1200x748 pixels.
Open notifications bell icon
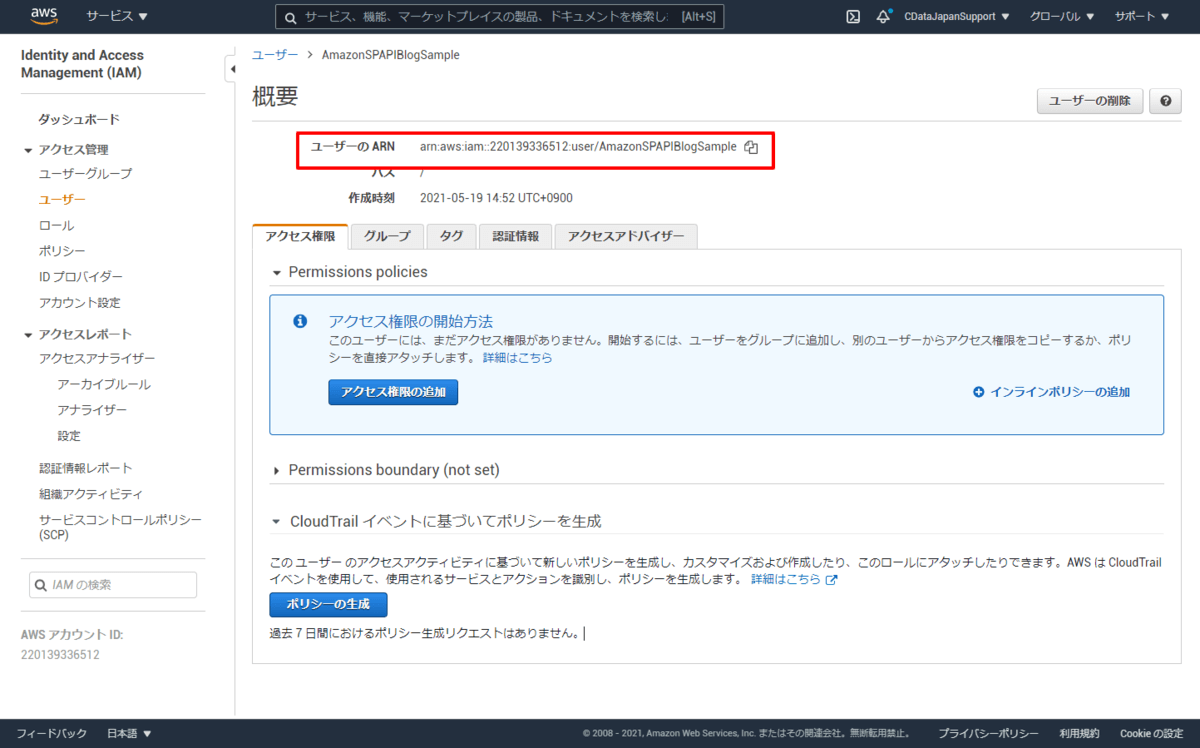coord(883,16)
